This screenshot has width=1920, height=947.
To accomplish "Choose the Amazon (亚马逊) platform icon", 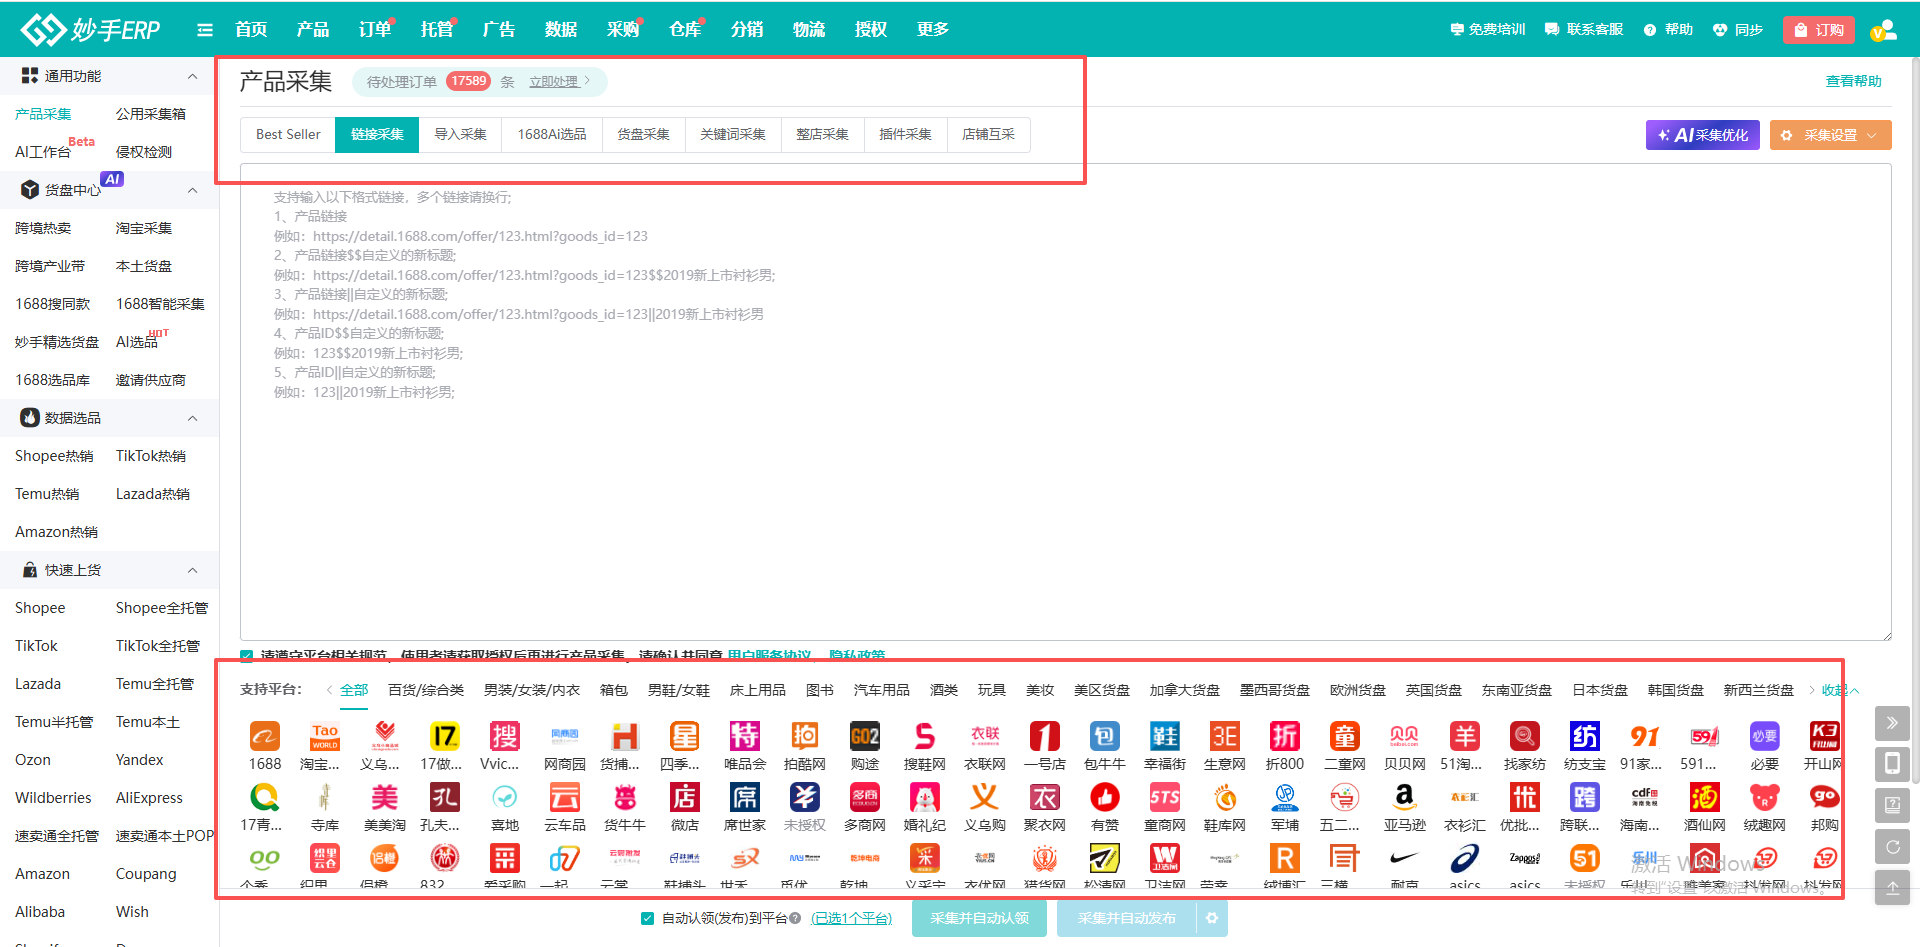I will tap(1404, 798).
